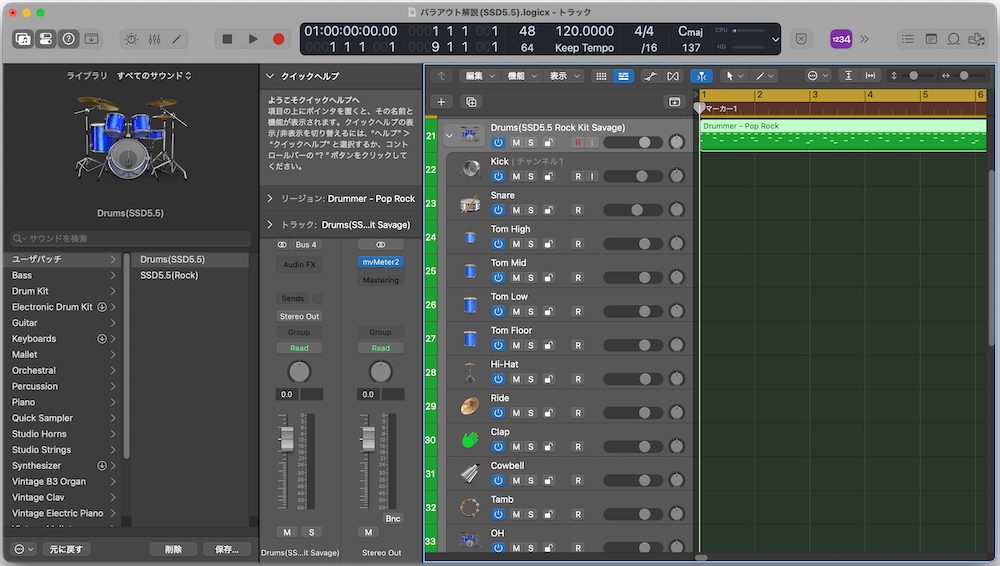Mute the Kick track
1000x566 pixels.
coord(516,177)
